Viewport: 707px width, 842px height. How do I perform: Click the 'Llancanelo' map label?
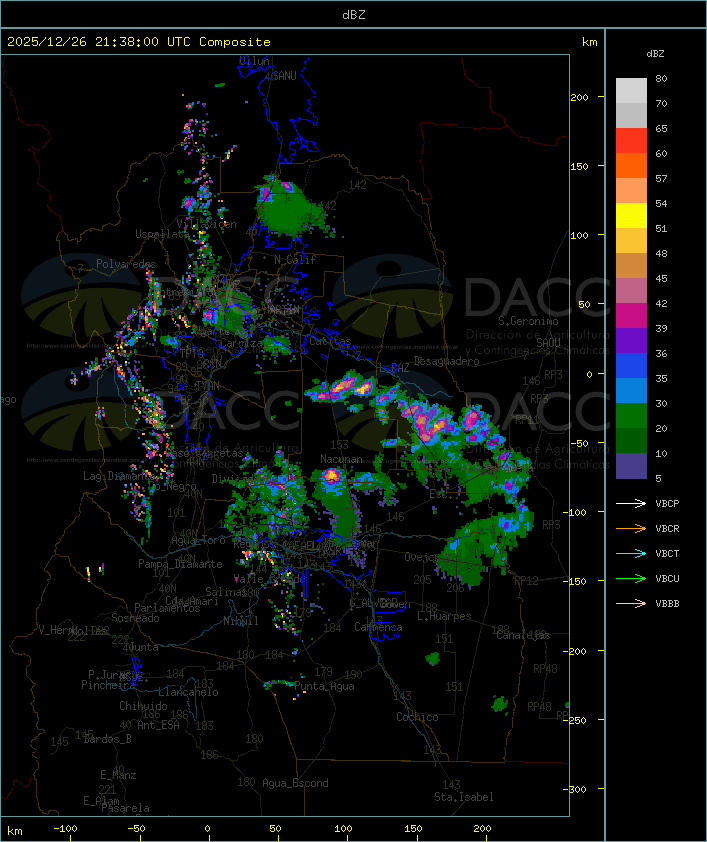click(188, 692)
